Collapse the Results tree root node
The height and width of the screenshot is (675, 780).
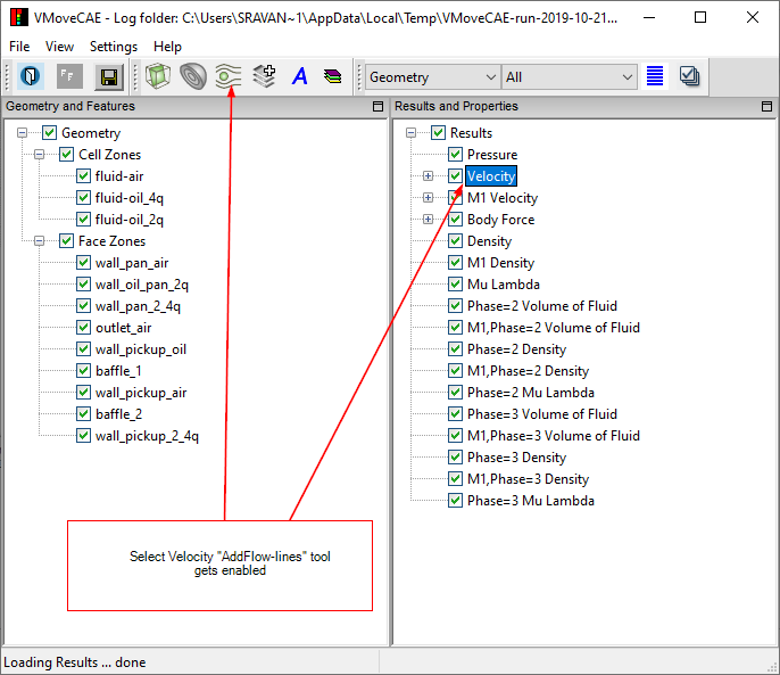(411, 133)
